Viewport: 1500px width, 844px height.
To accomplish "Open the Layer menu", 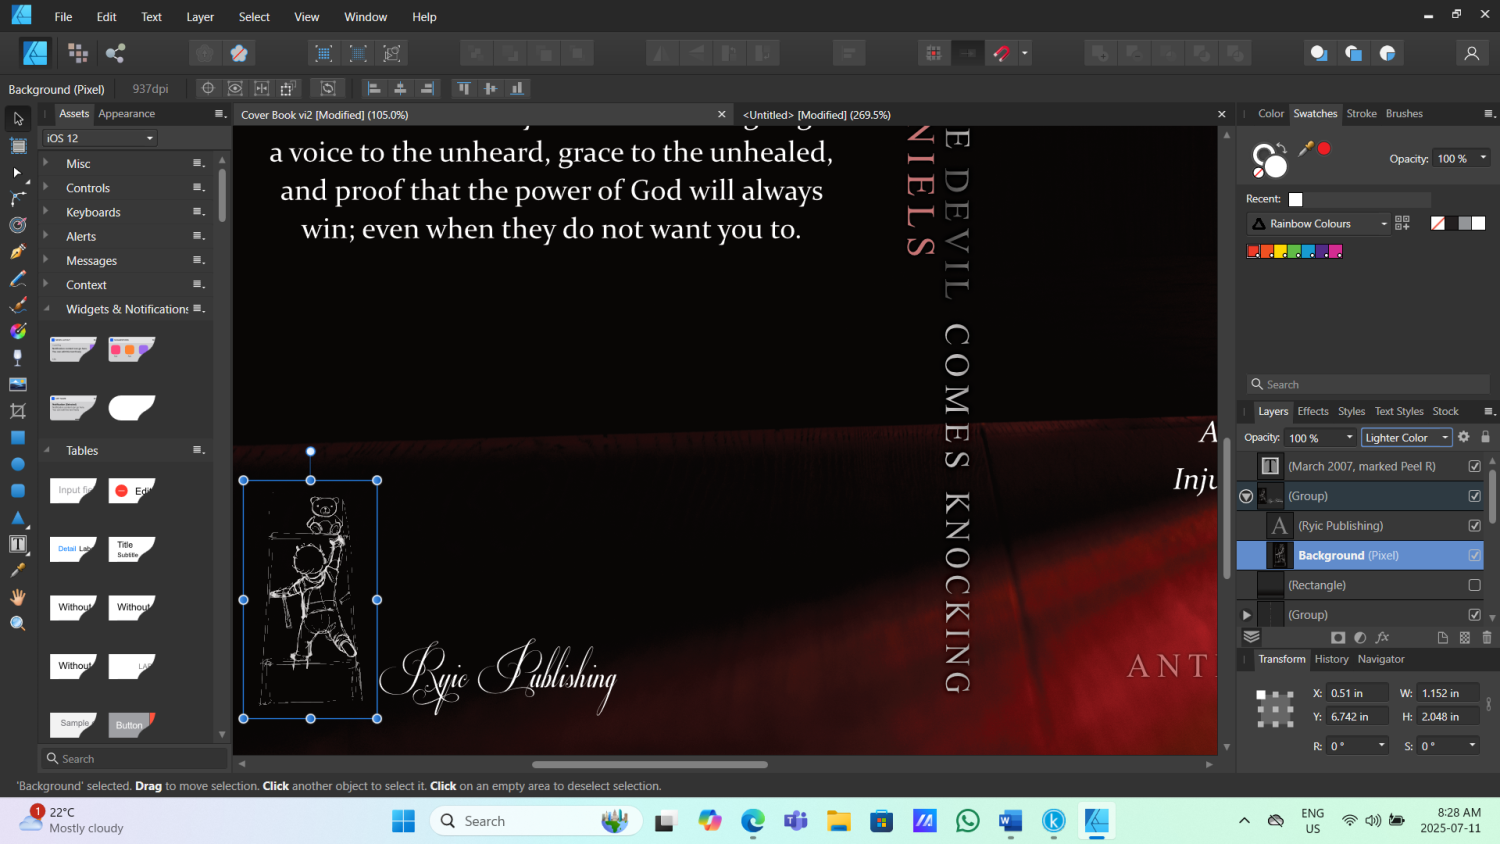I will coord(200,17).
